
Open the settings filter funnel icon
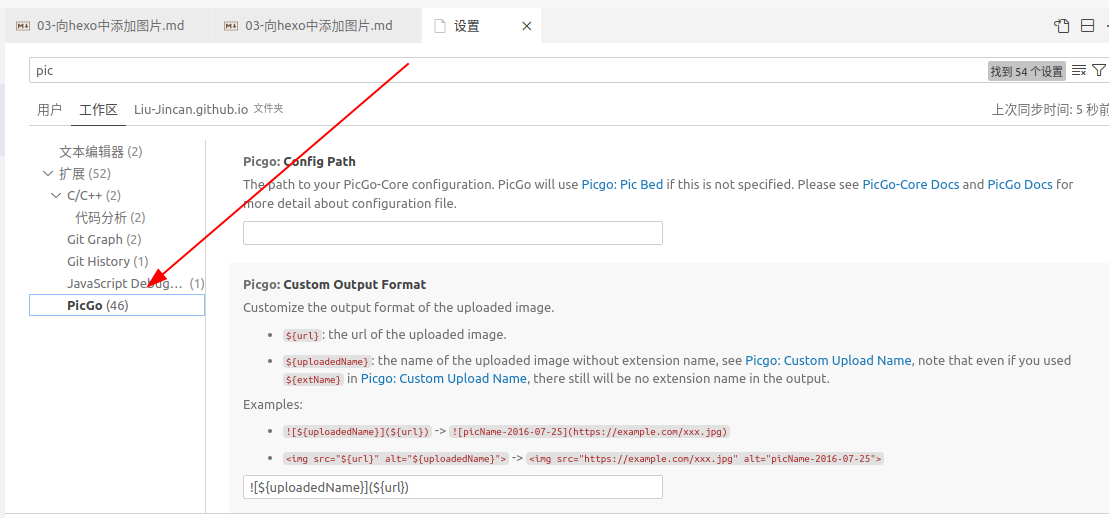pyautogui.click(x=1098, y=70)
